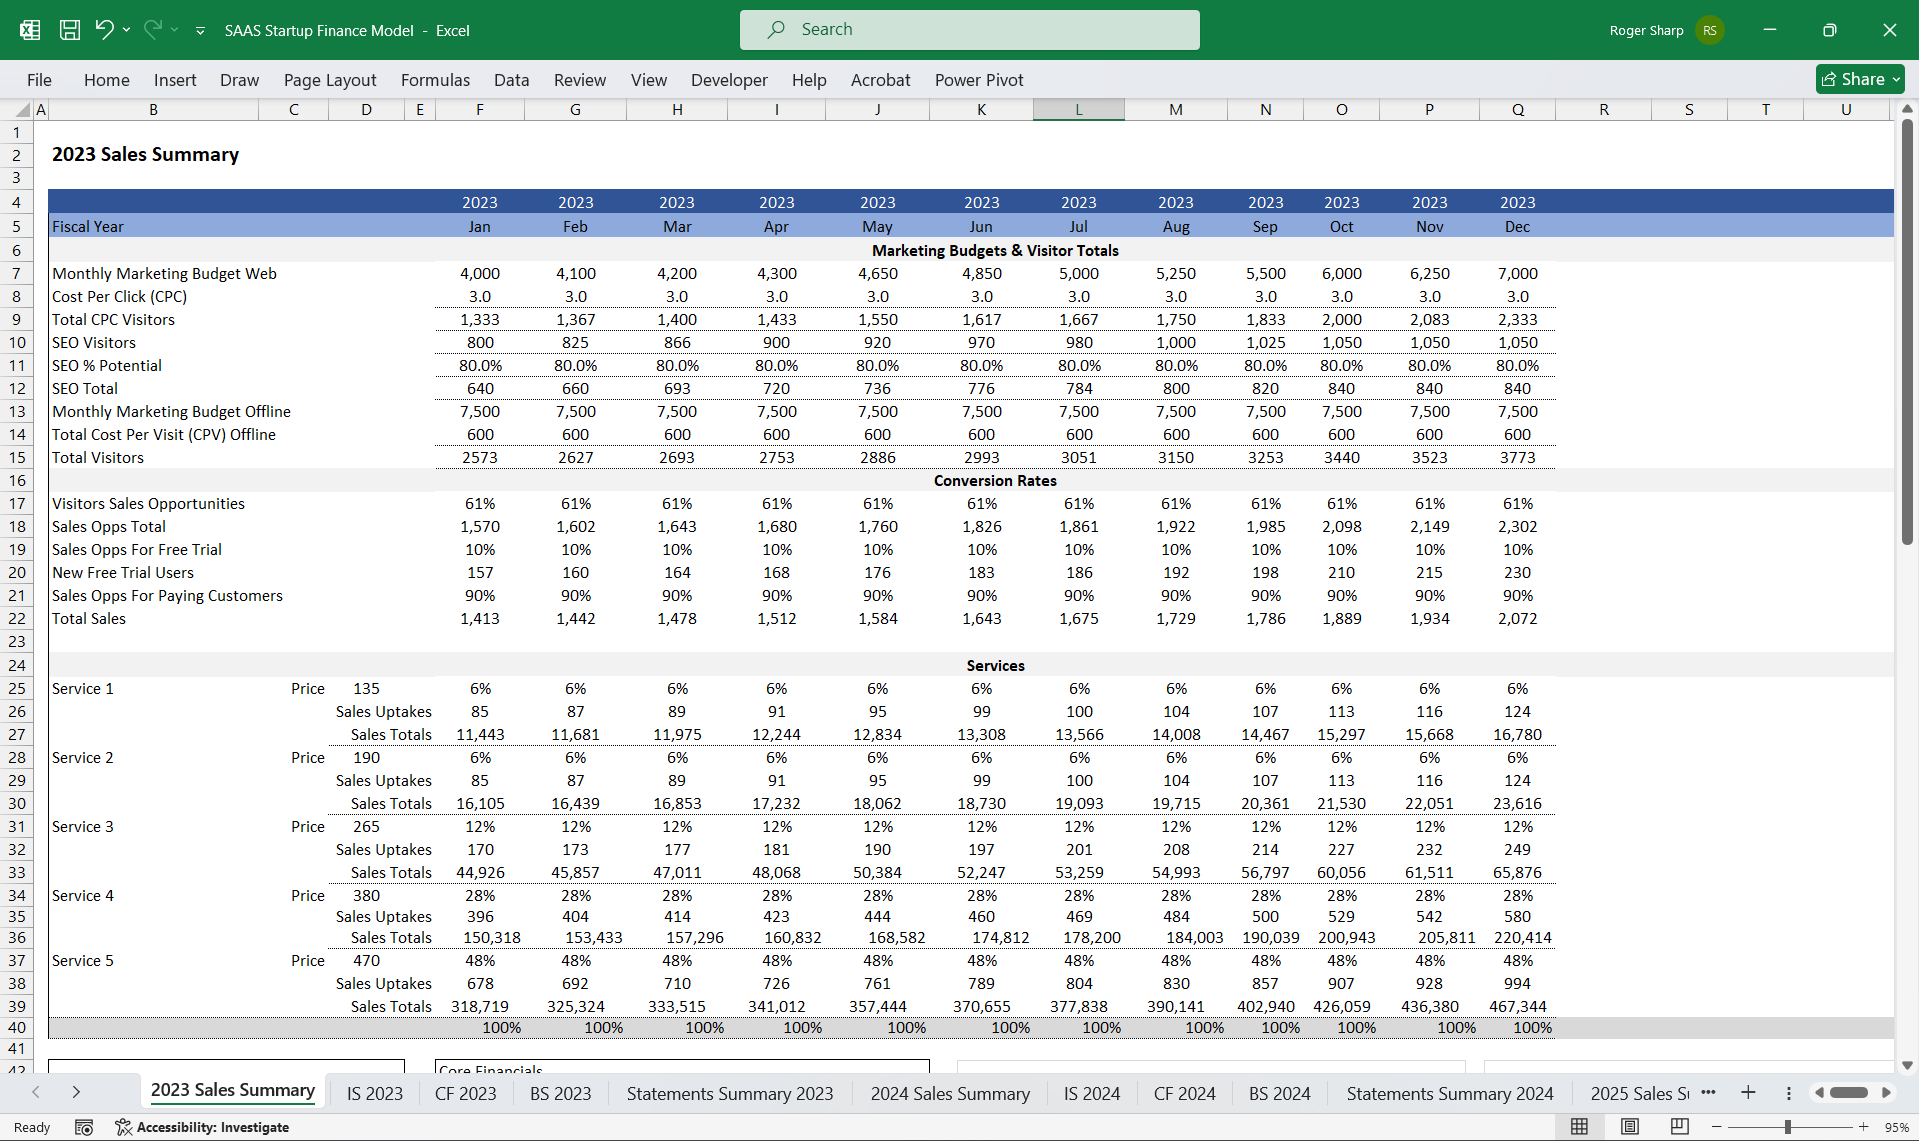Open the Page Layout tab
Image resolution: width=1919 pixels, height=1141 pixels.
[330, 80]
